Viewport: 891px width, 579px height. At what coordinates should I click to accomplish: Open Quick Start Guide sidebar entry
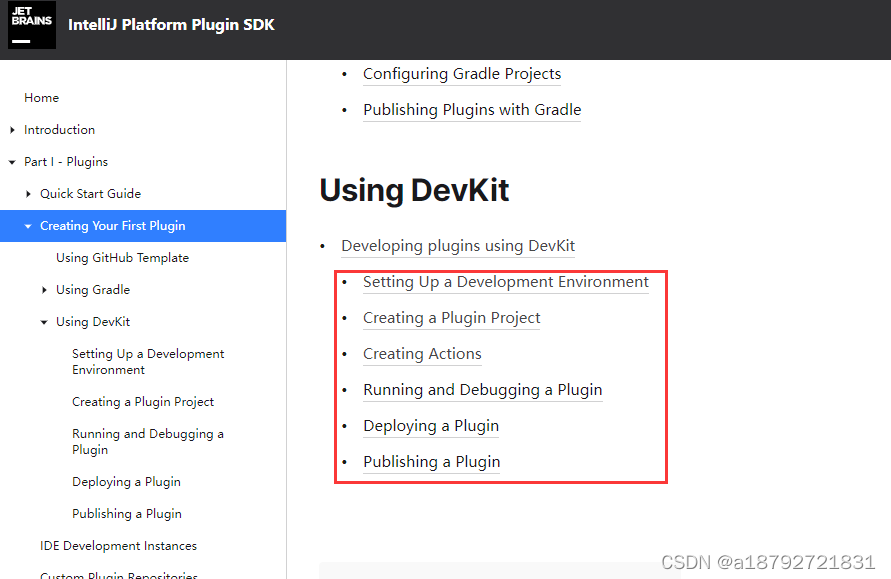pyautogui.click(x=90, y=194)
